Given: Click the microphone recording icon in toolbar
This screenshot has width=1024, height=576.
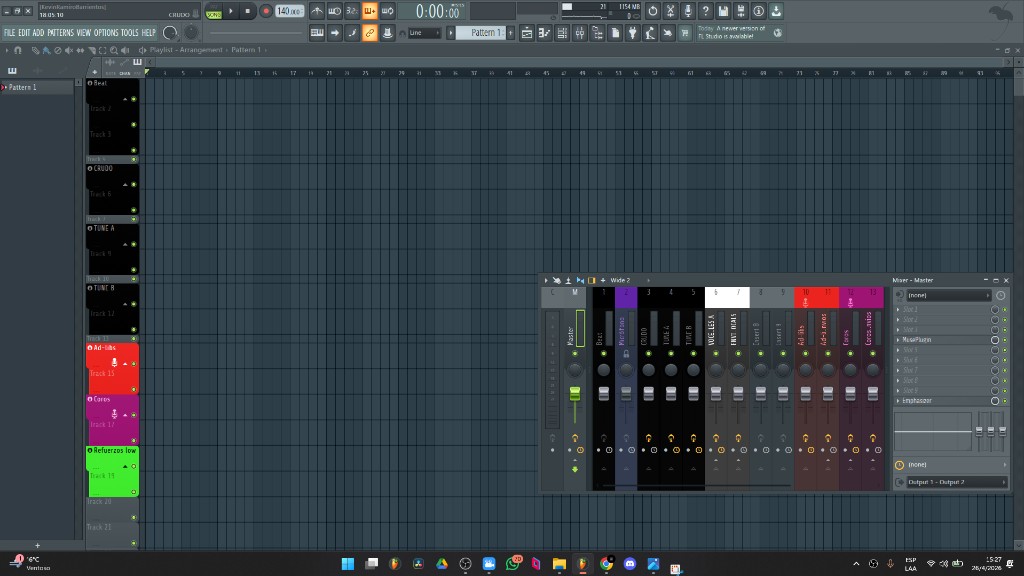Looking at the screenshot, I should [688, 11].
